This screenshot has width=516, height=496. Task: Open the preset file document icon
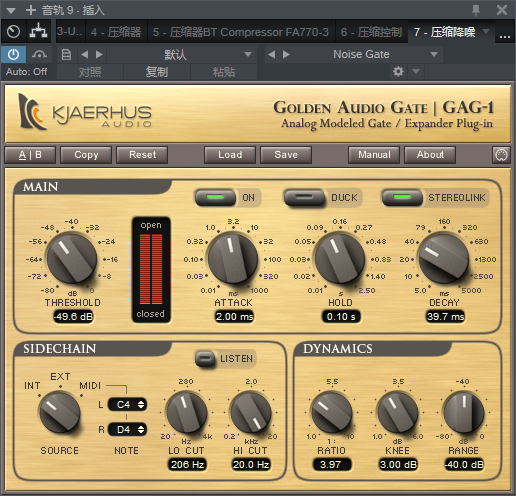pyautogui.click(x=66, y=54)
